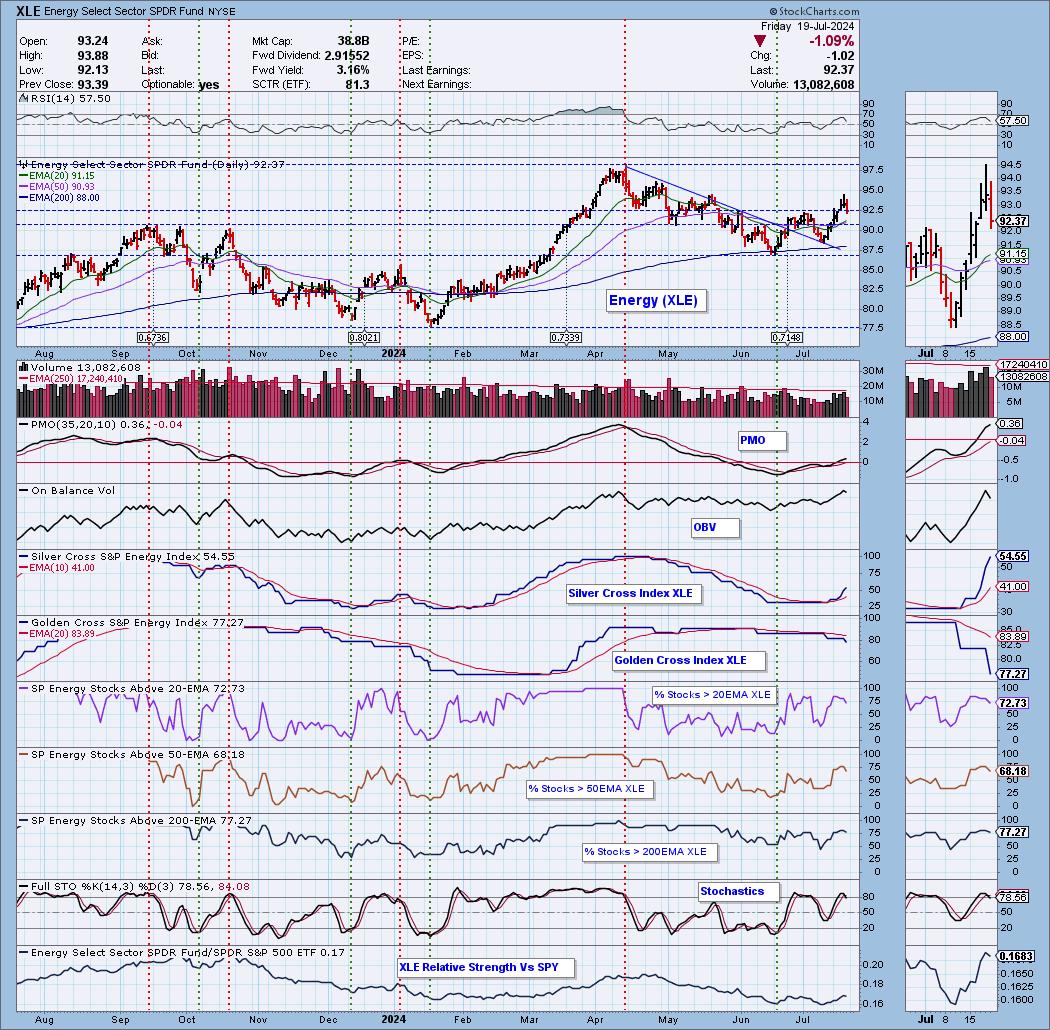Click the Low value 92.13
Screen dimensions: 1050x1030
pos(92,70)
